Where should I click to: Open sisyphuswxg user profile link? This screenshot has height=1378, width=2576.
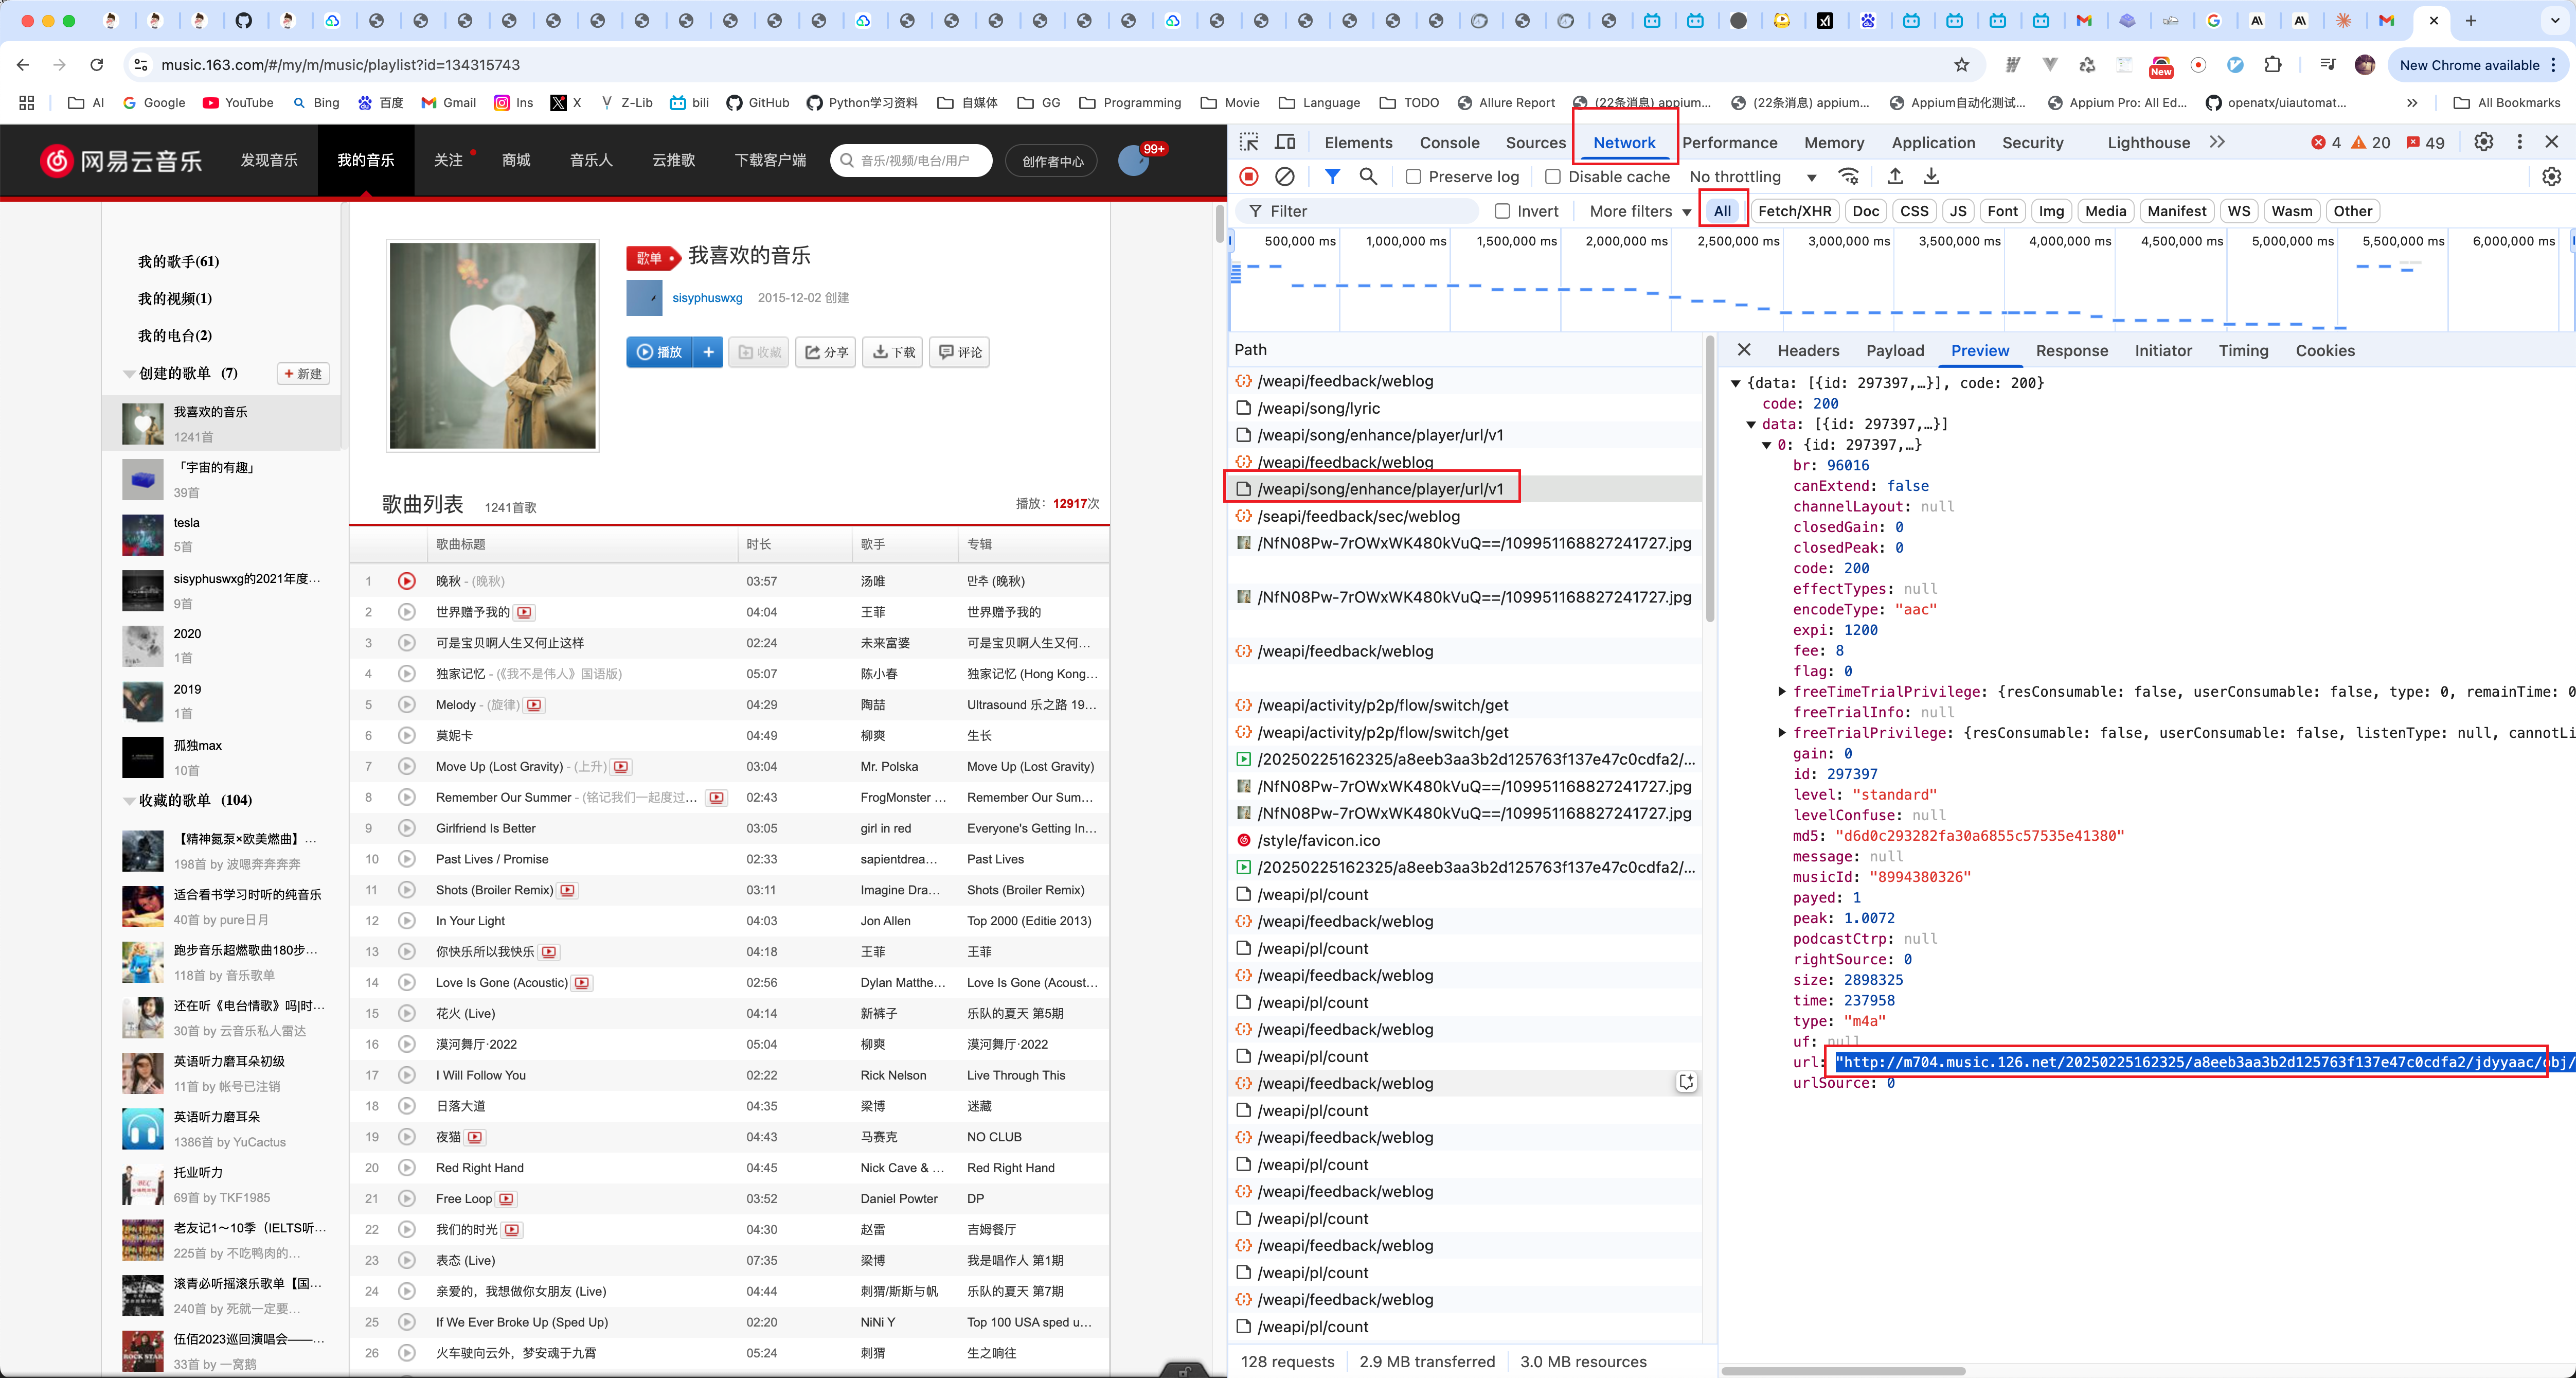pos(707,298)
